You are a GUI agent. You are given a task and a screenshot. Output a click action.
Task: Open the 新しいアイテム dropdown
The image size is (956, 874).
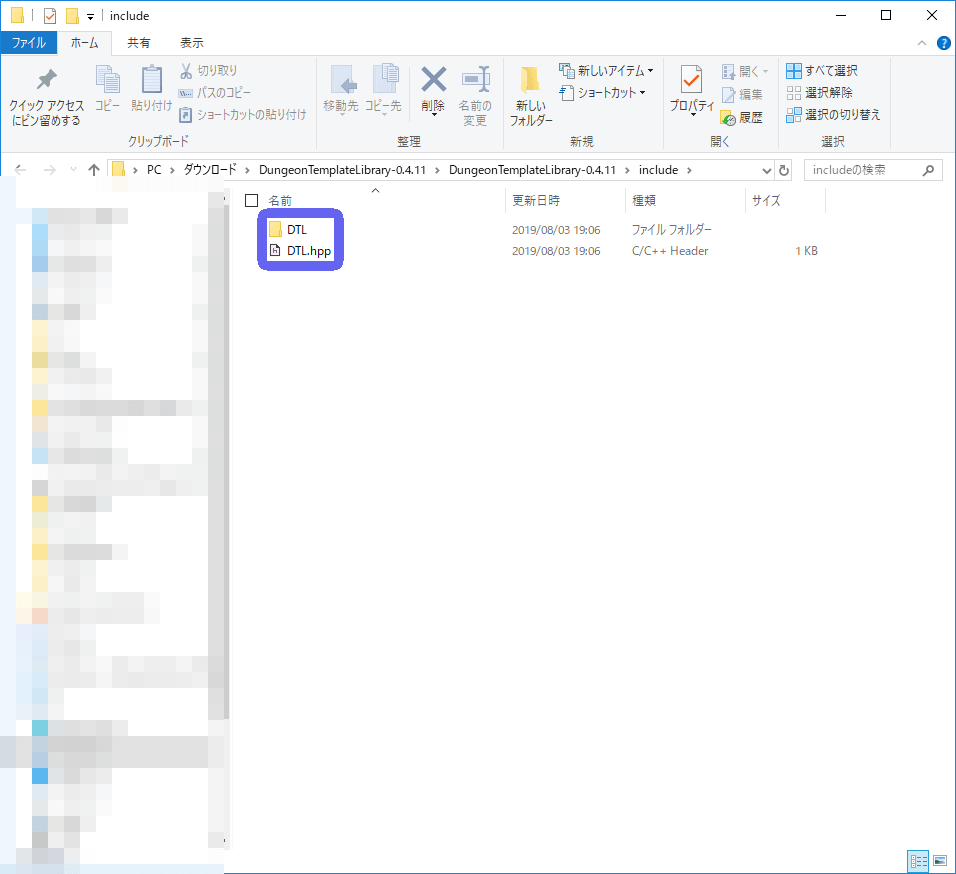click(606, 71)
